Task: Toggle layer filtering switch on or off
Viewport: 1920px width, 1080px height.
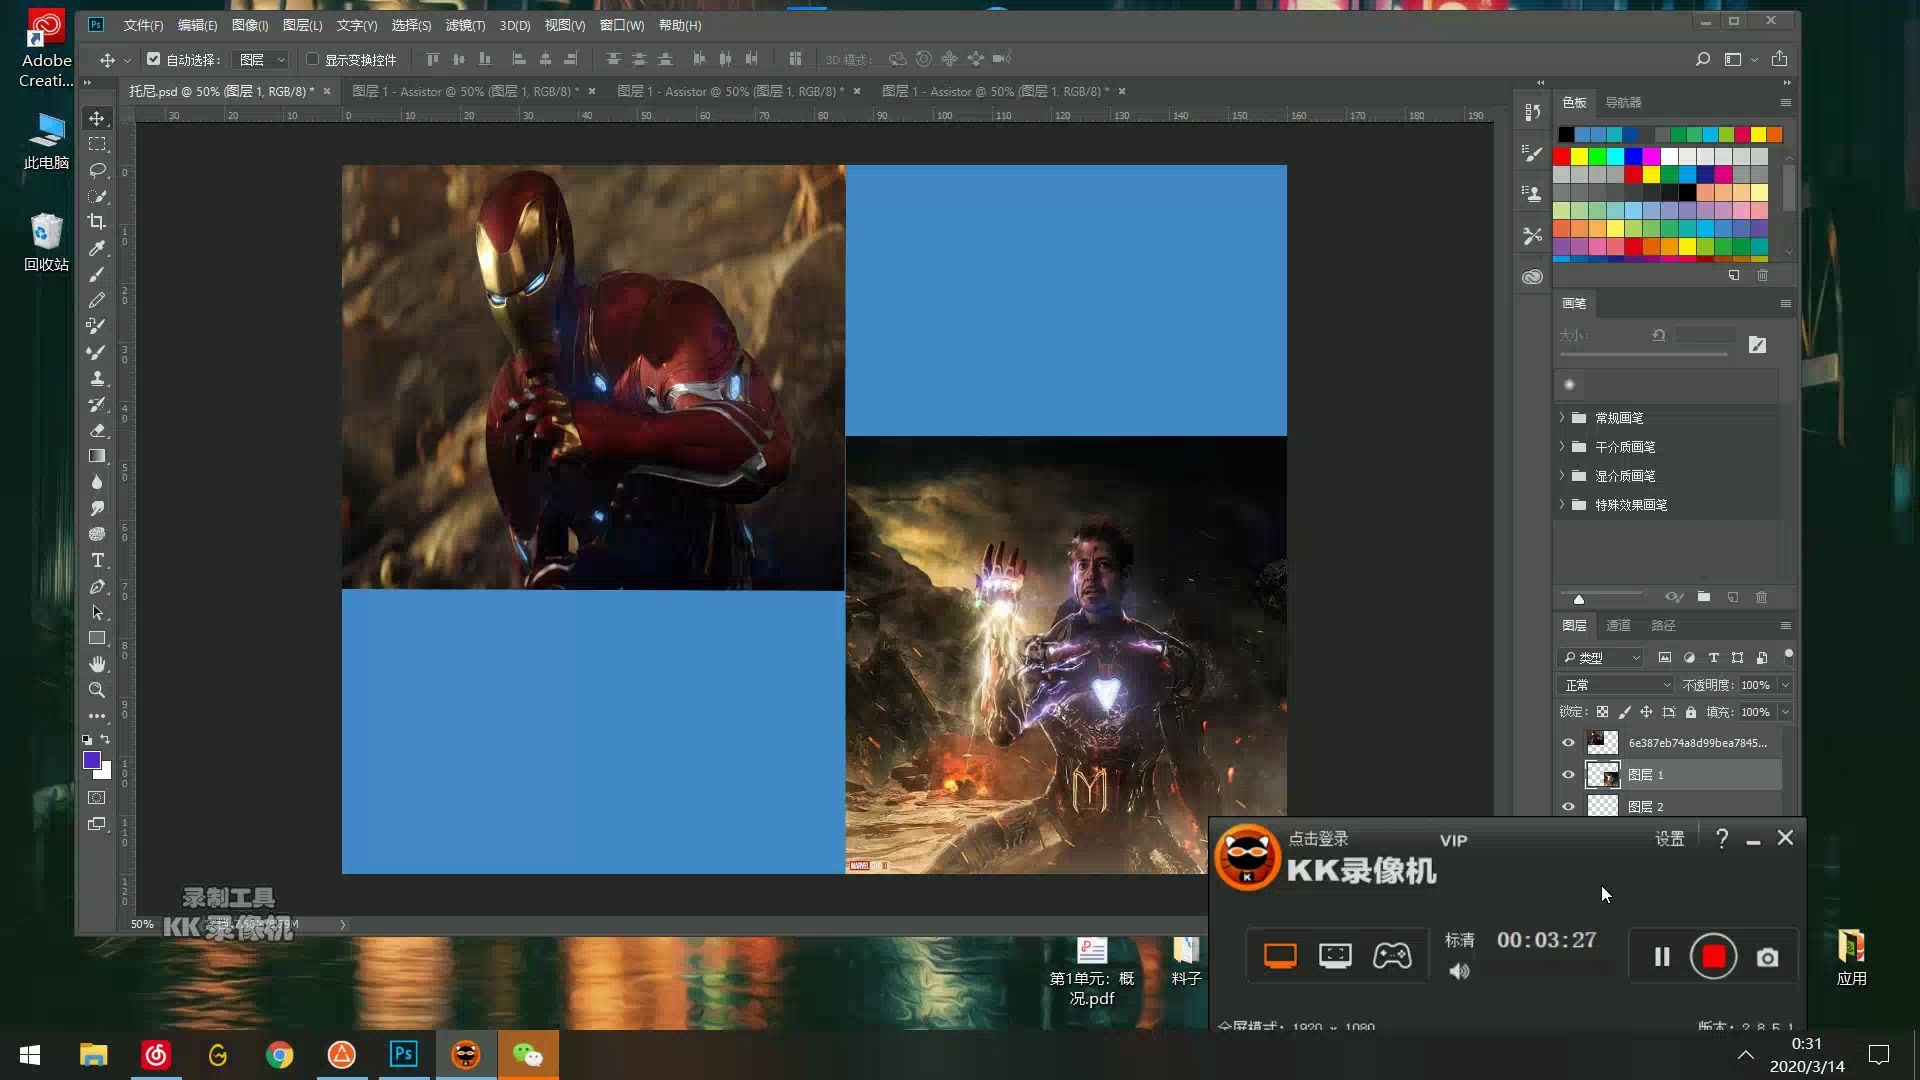Action: click(1789, 656)
